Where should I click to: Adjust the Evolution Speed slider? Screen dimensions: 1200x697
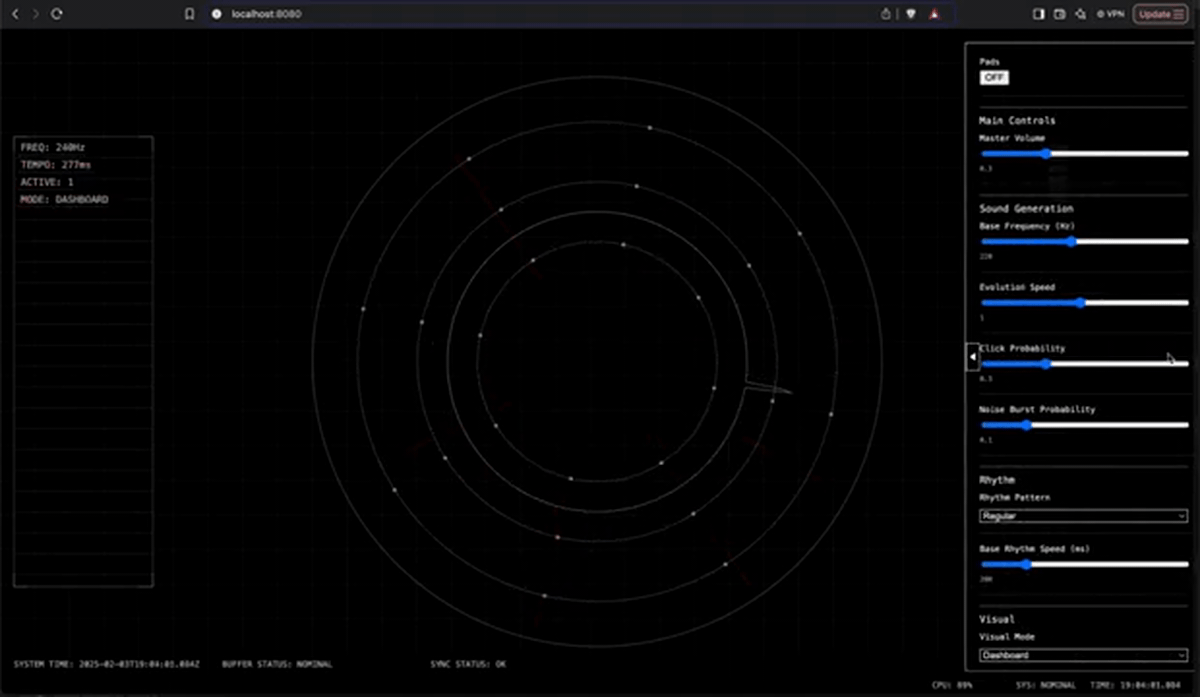pyautogui.click(x=1084, y=302)
